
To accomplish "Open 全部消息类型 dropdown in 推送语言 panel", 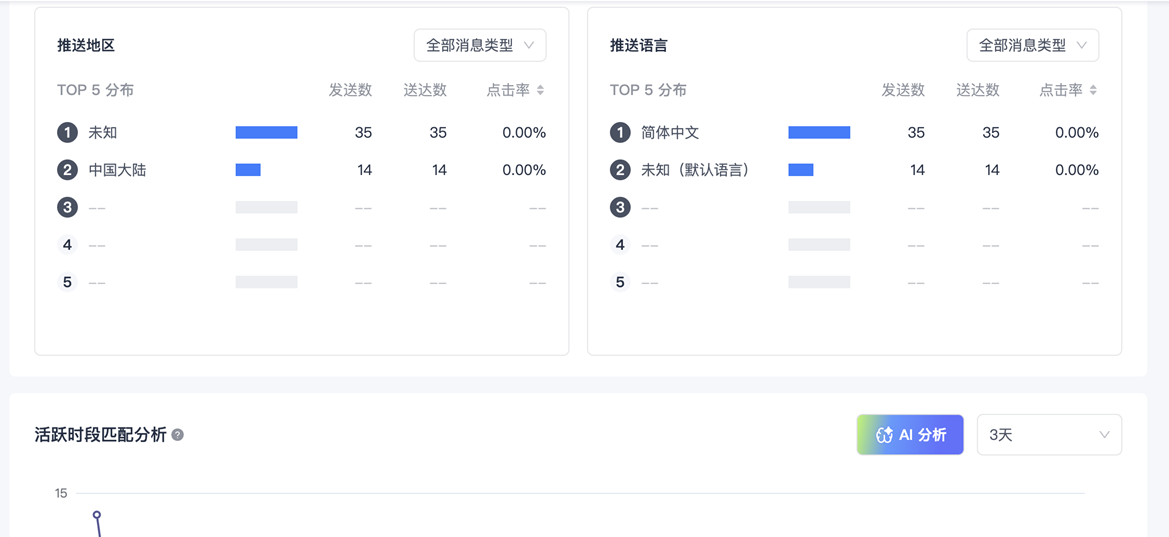I will pyautogui.click(x=1032, y=45).
